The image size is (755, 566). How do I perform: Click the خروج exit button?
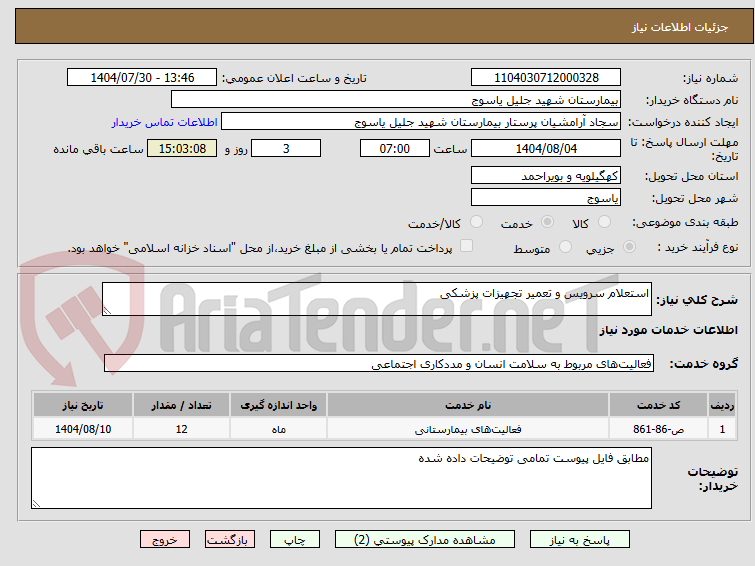(165, 540)
